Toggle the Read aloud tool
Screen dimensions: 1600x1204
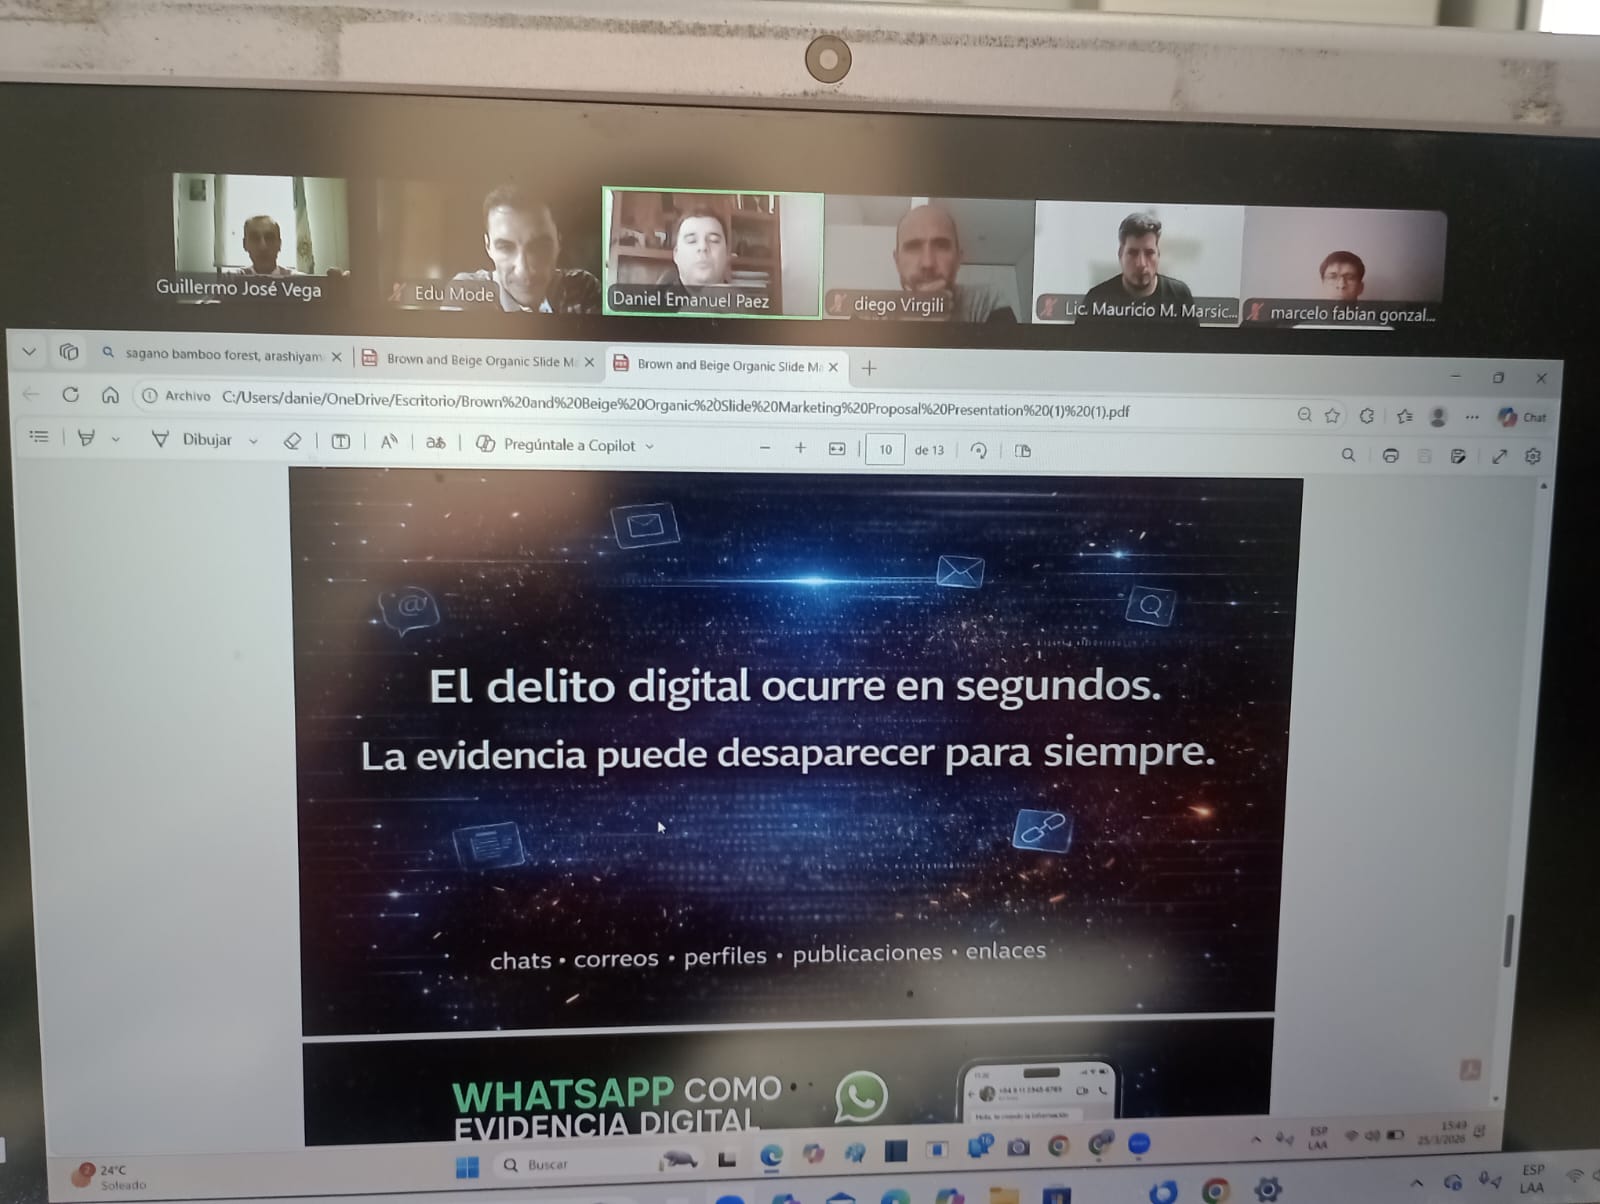[x=389, y=442]
